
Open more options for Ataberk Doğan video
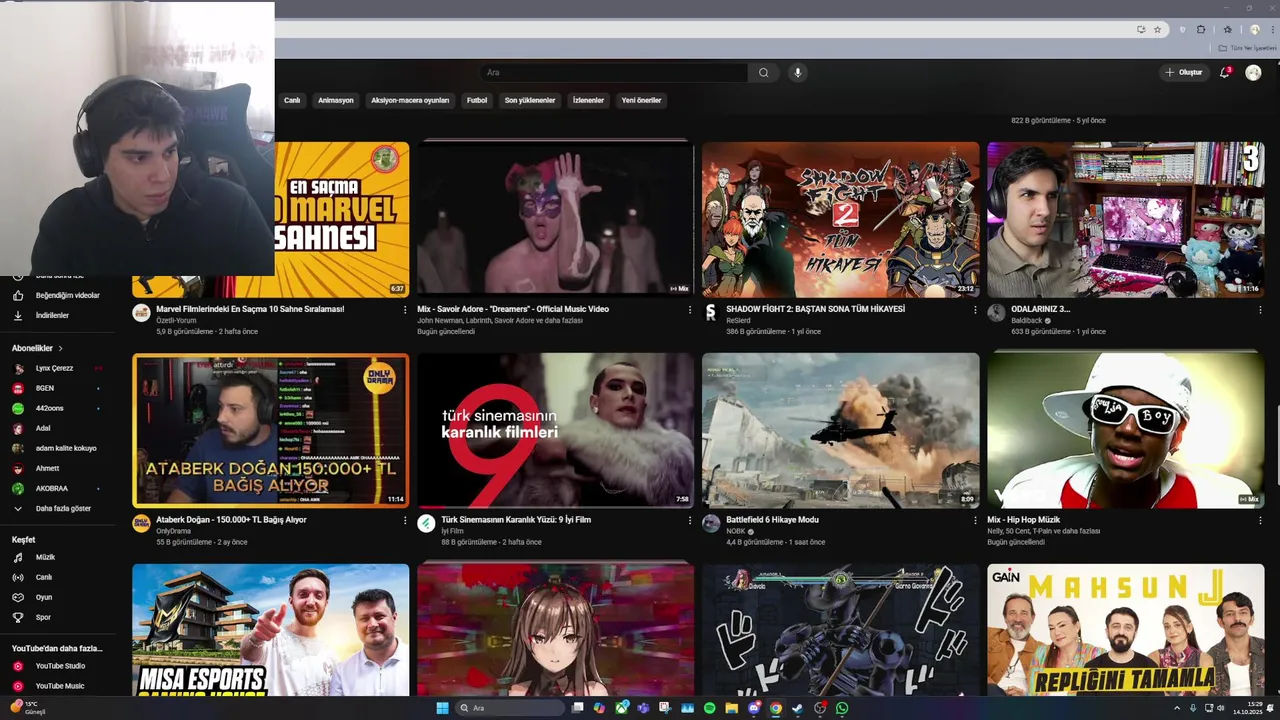[x=405, y=521]
